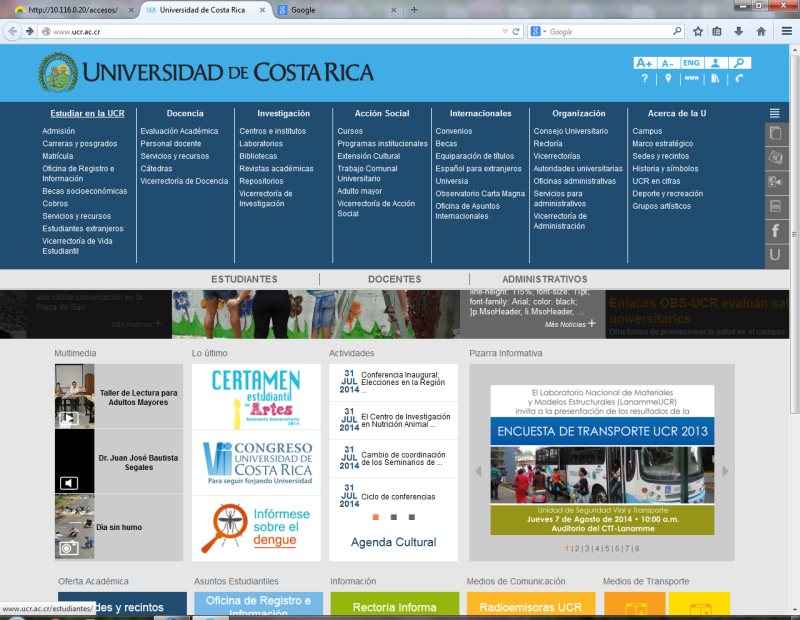This screenshot has width=800, height=620.
Task: Click the first gray sidebar document icon
Action: [x=776, y=134]
